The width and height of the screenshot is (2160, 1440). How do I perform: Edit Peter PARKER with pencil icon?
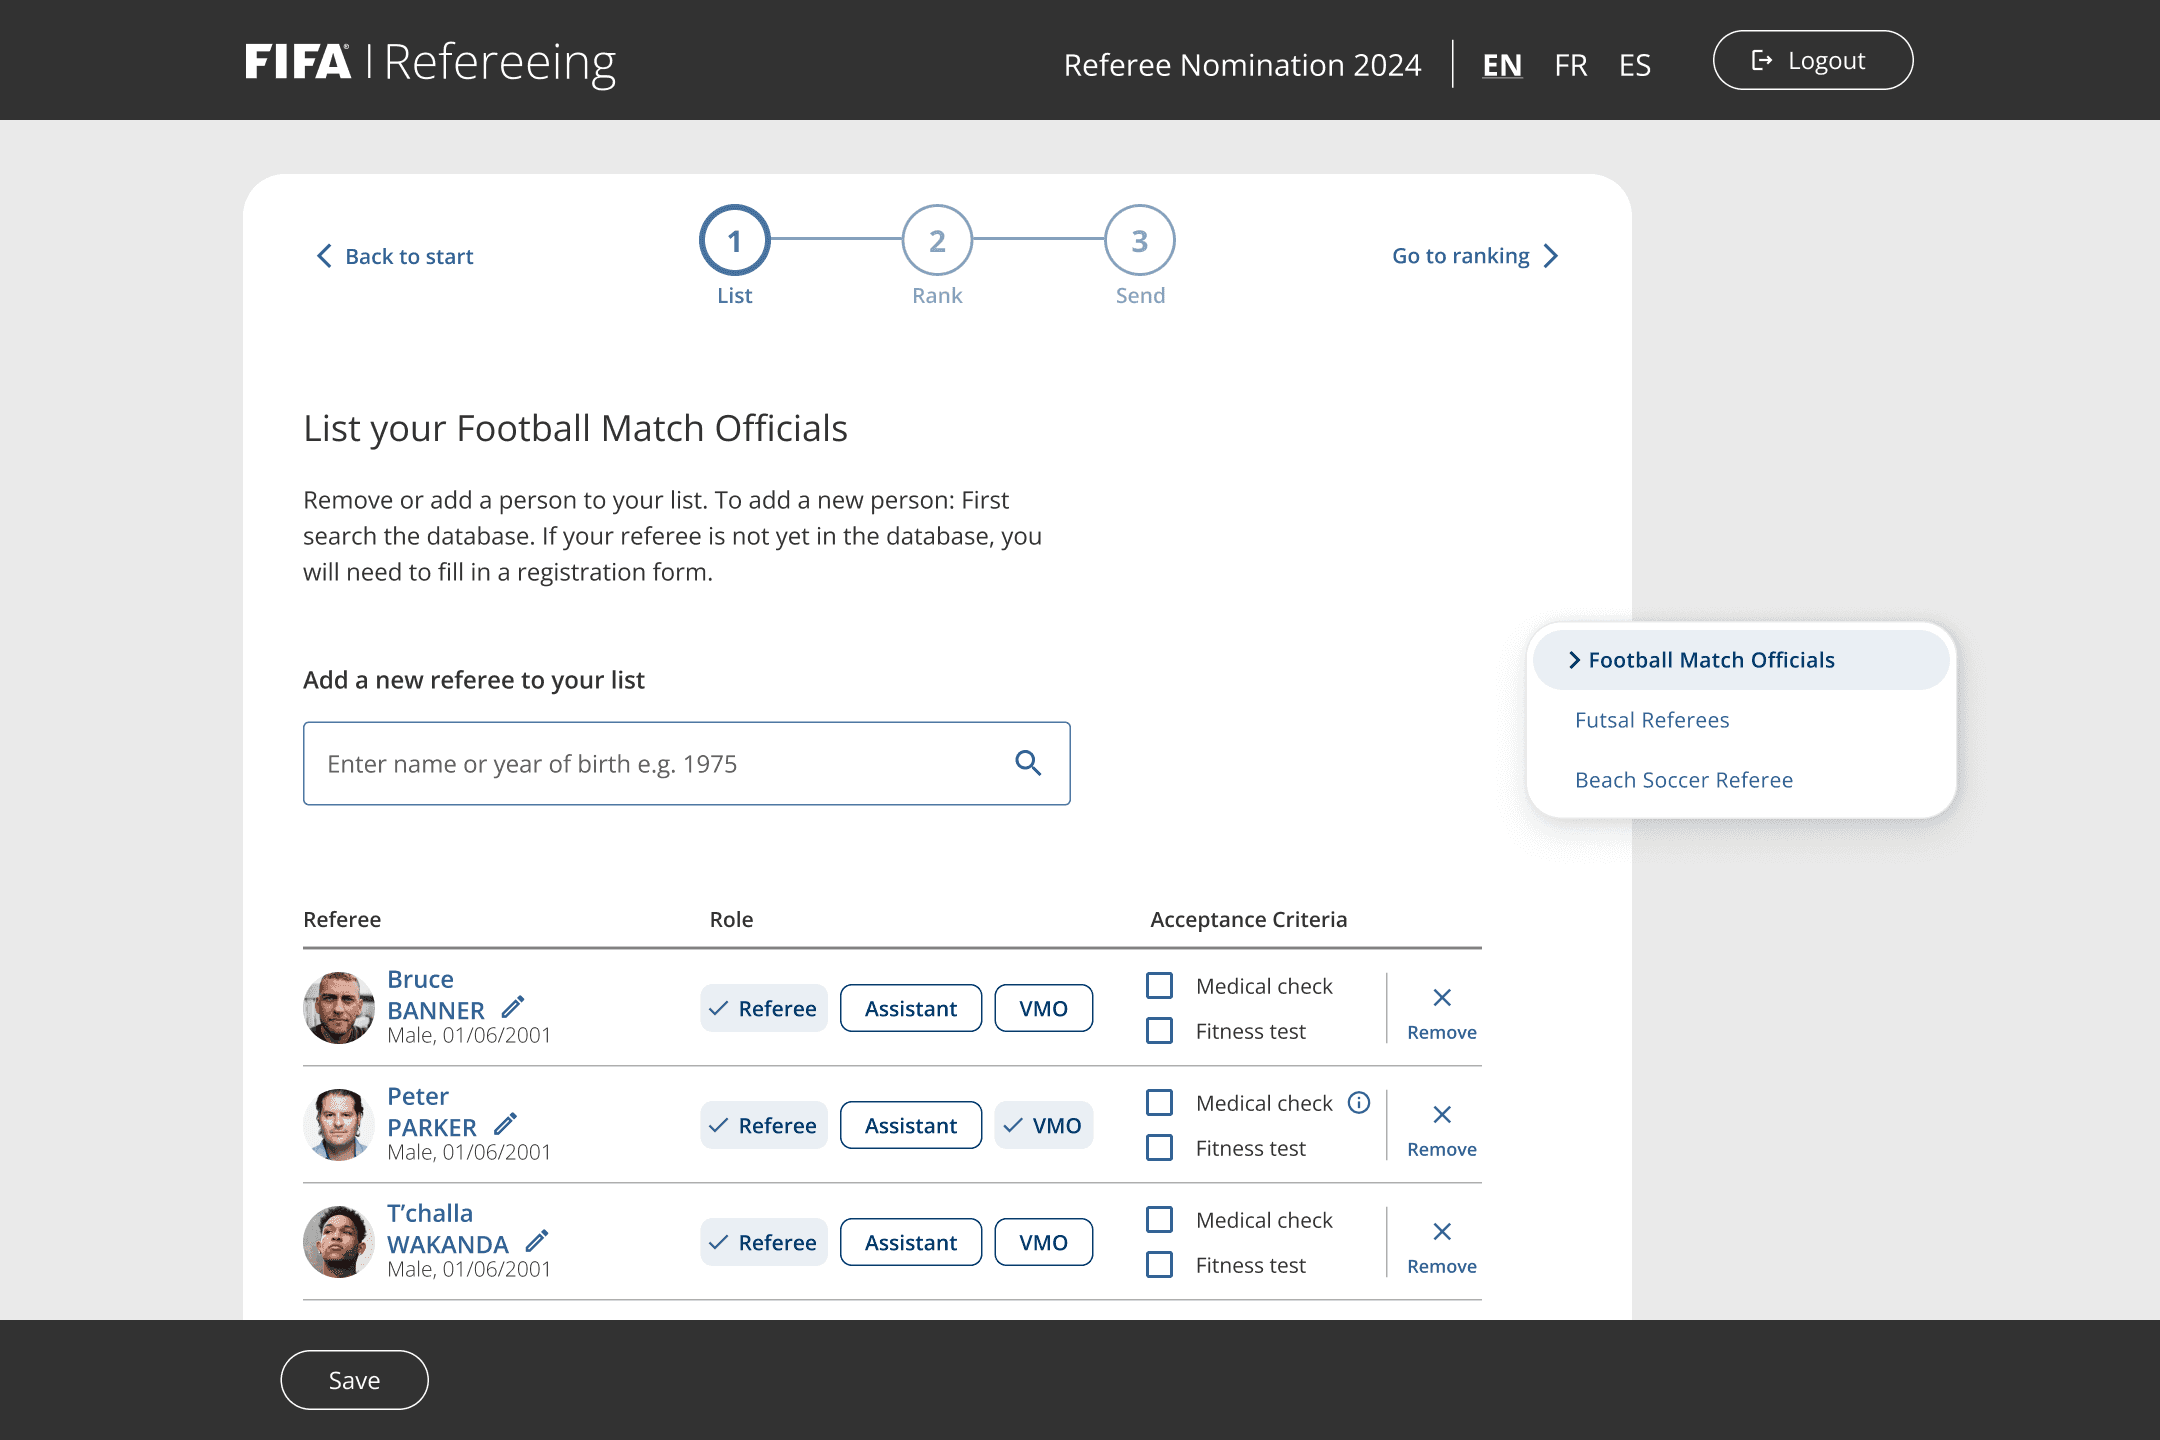505,1124
